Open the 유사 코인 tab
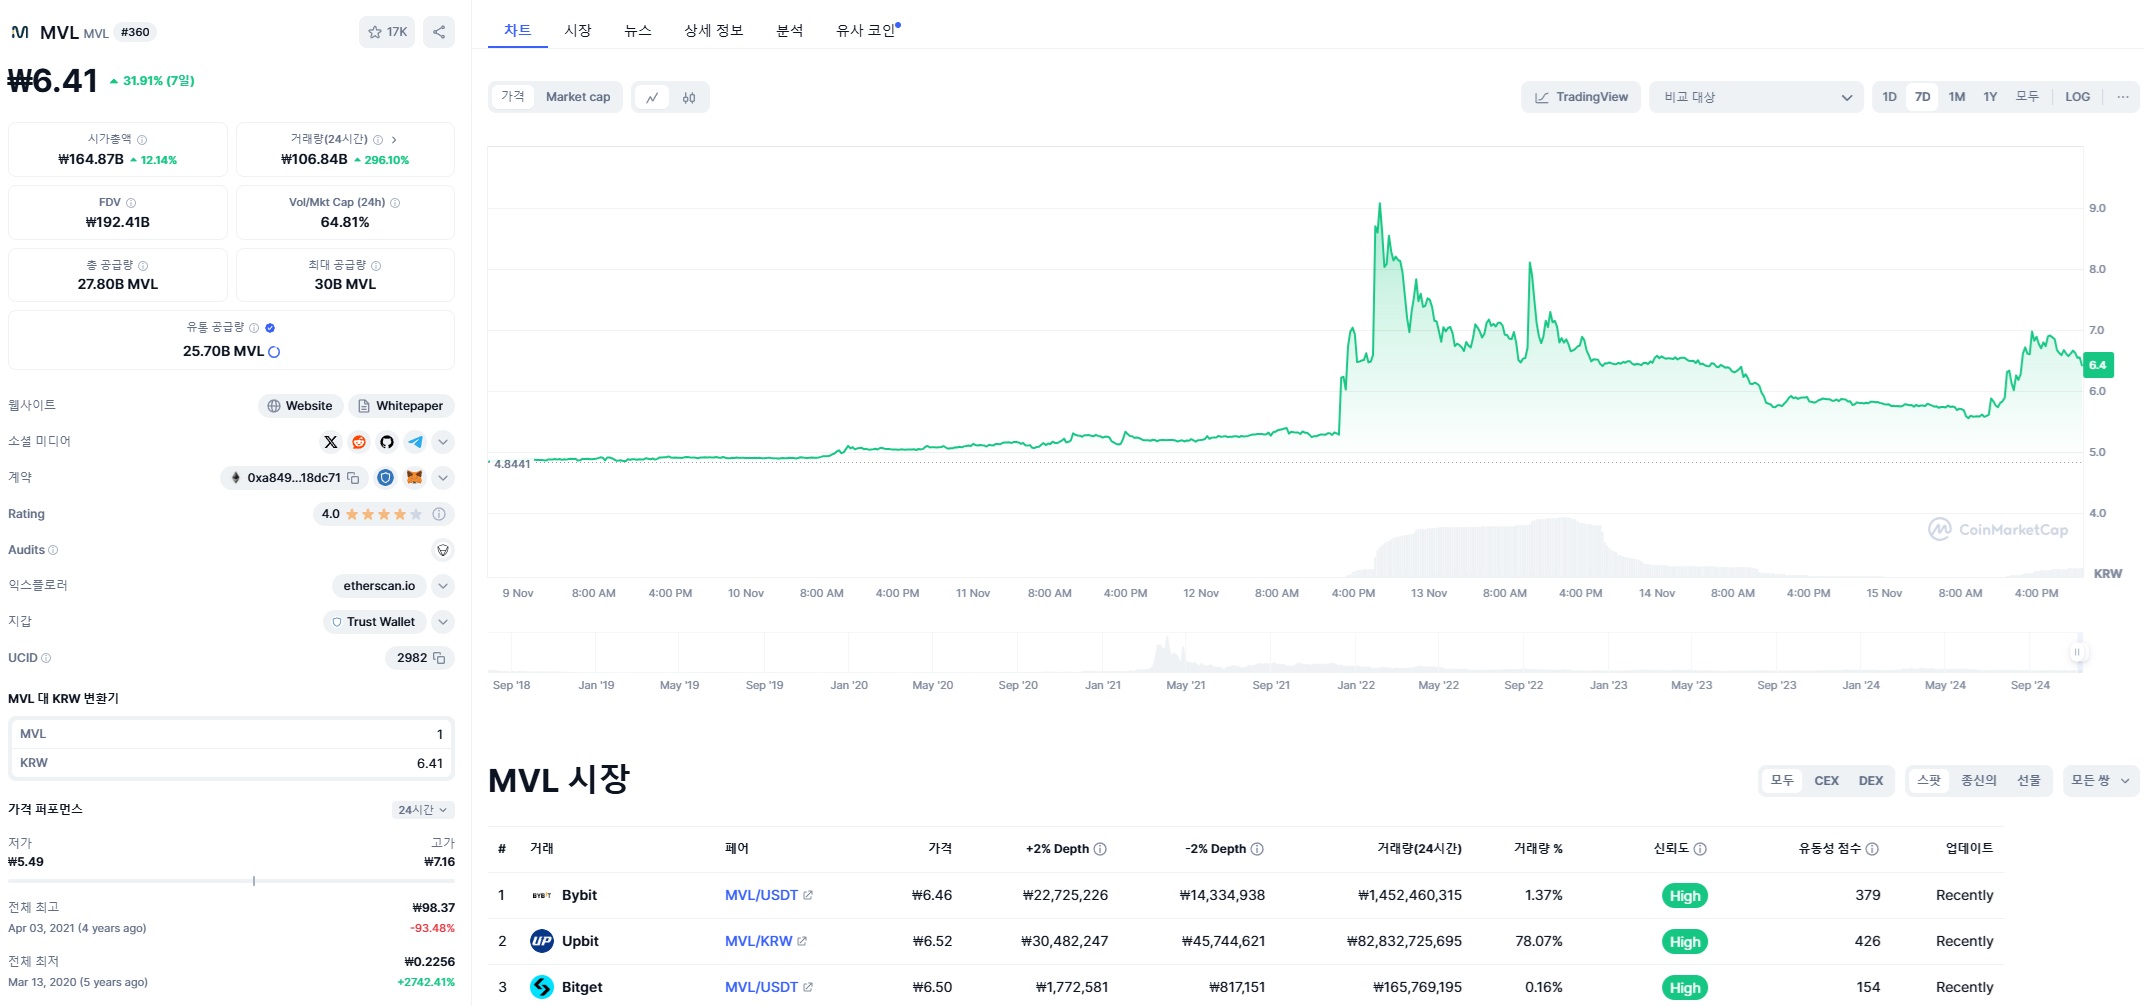The width and height of the screenshot is (2144, 1006). [x=866, y=31]
